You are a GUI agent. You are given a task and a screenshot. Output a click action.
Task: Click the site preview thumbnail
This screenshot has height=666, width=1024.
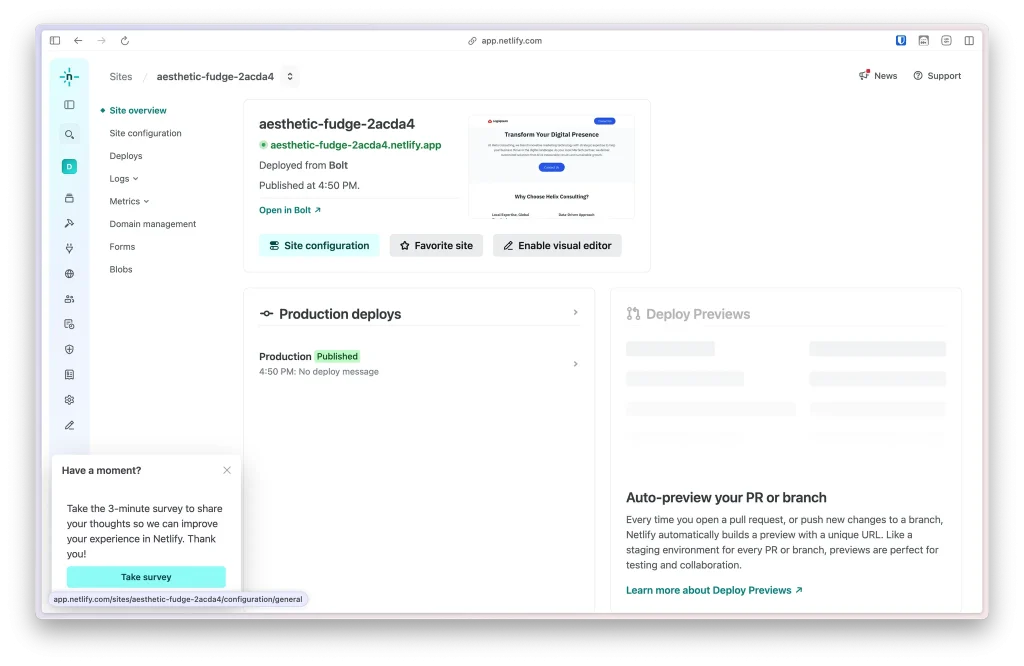pos(551,166)
